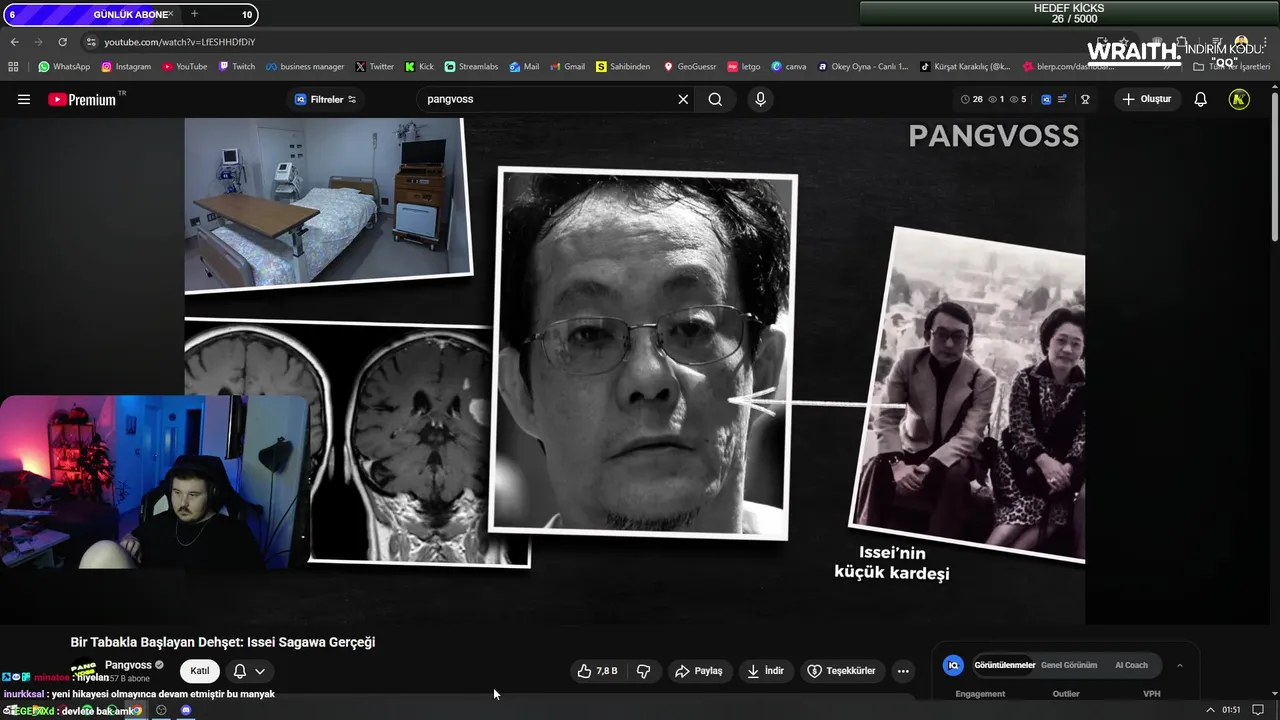Reload the YouTube page
The width and height of the screenshot is (1280, 720).
62,42
